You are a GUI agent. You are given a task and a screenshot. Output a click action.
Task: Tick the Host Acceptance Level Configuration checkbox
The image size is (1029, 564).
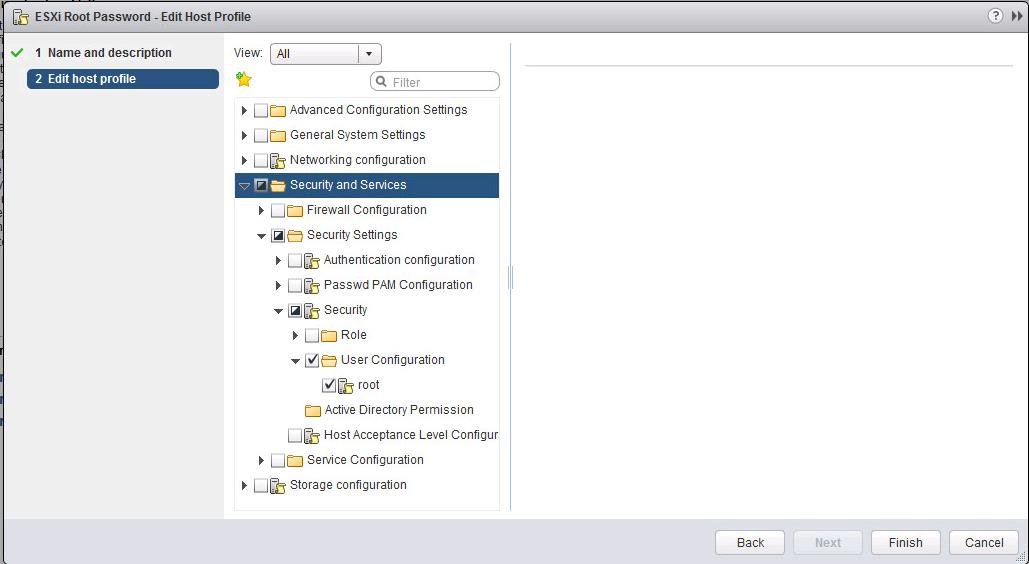(x=295, y=435)
